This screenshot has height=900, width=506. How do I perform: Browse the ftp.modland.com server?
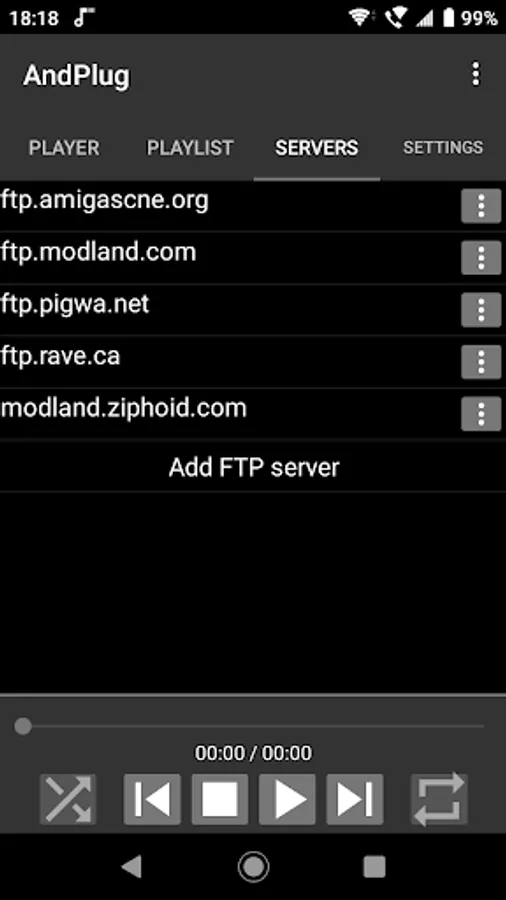pyautogui.click(x=98, y=253)
